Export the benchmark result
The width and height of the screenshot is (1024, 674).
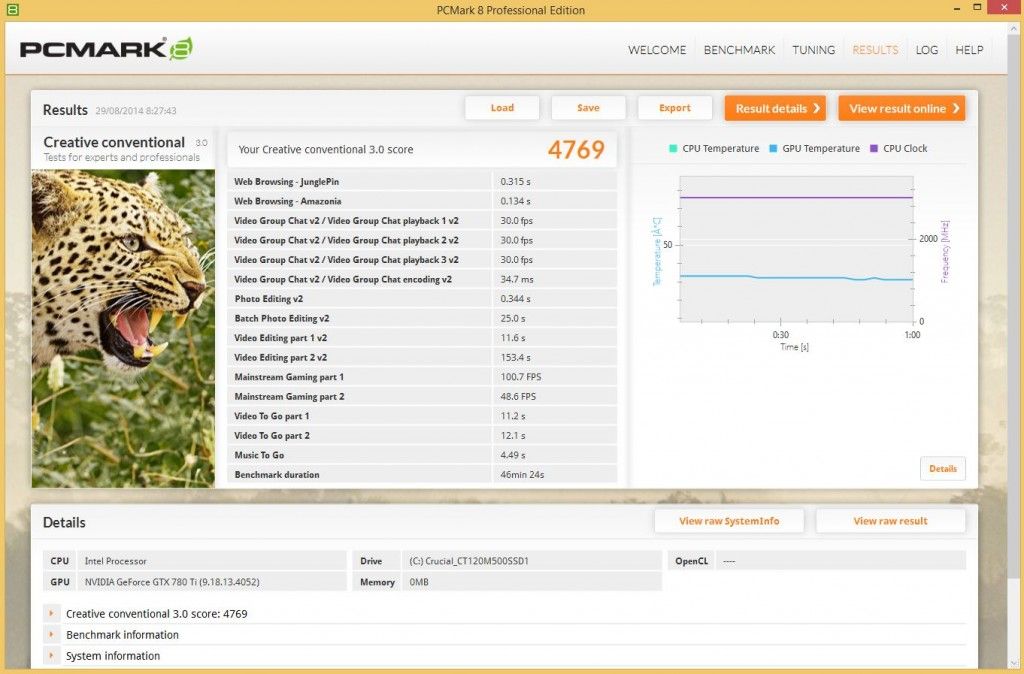coord(675,108)
